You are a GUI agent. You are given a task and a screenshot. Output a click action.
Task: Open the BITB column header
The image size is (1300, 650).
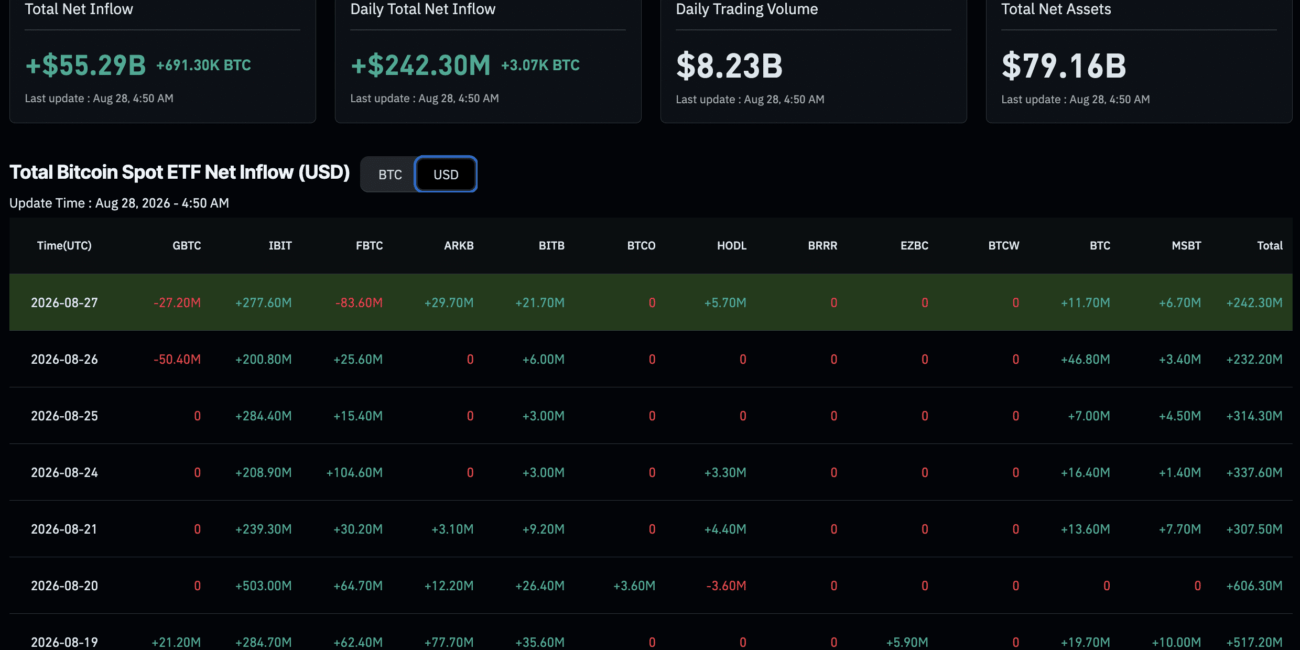(551, 246)
